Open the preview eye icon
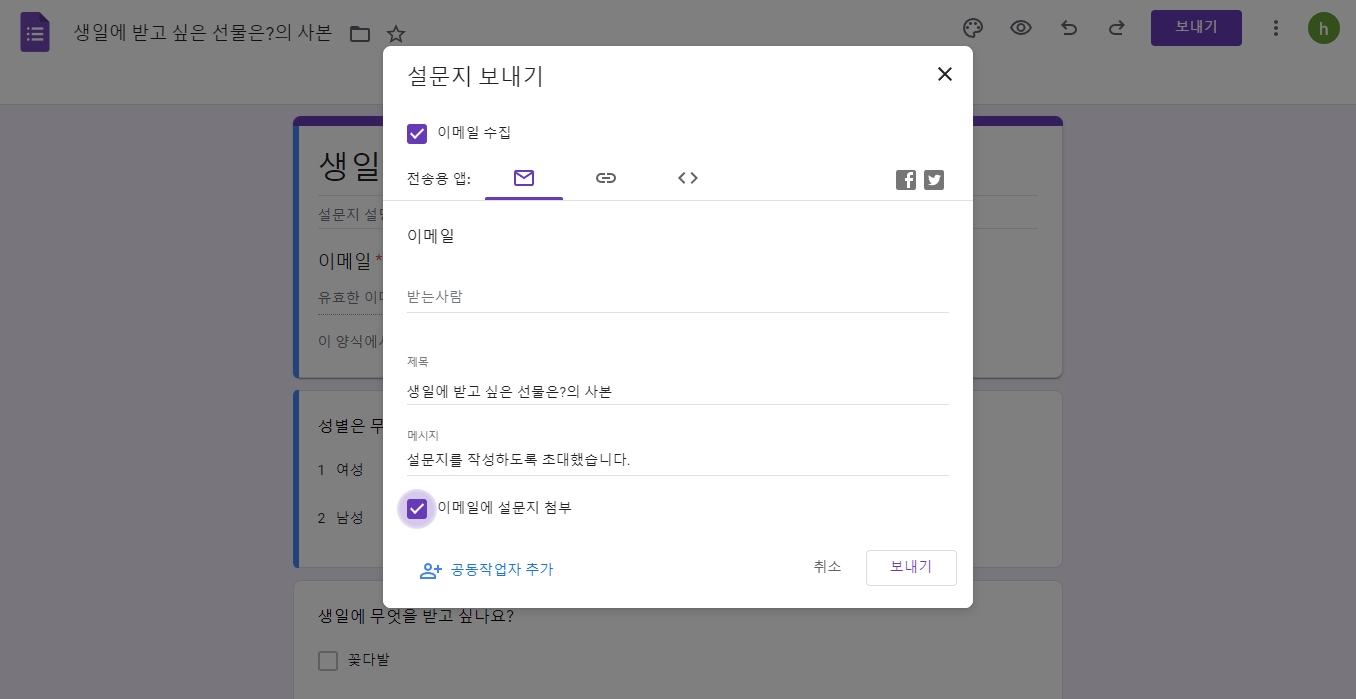Screen dimensions: 1356x699 [1021, 28]
